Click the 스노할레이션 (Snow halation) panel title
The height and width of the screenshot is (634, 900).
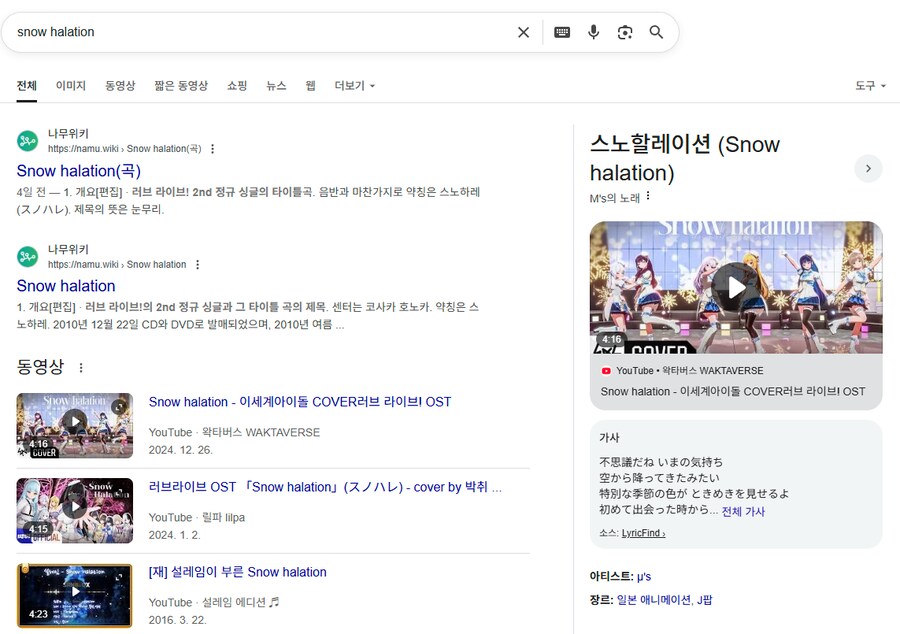pos(685,158)
